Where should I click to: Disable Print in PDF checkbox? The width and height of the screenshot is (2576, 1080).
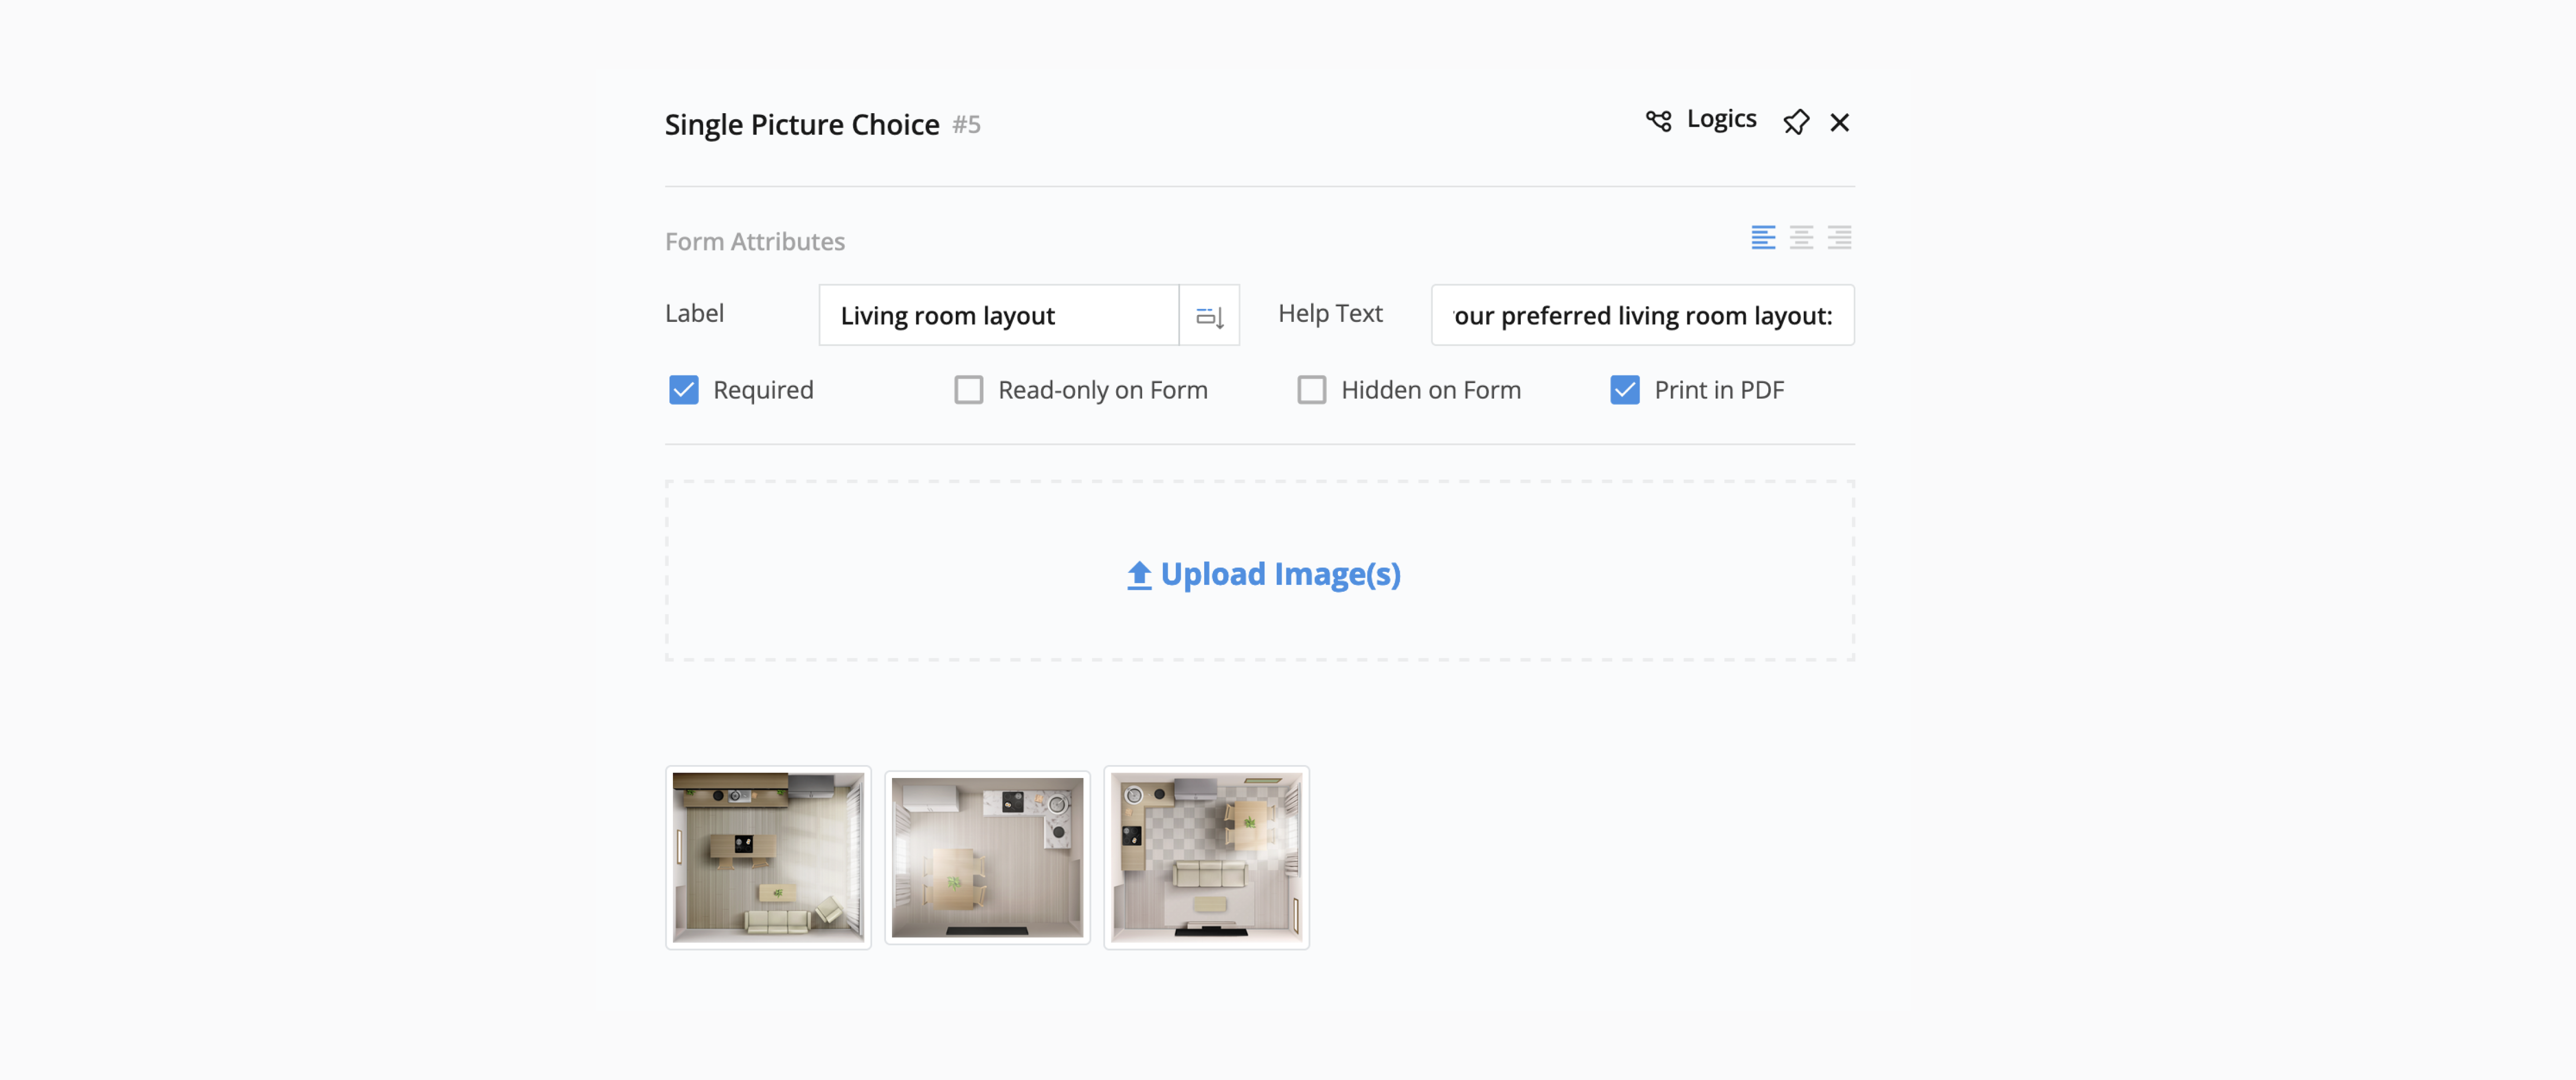pos(1624,390)
